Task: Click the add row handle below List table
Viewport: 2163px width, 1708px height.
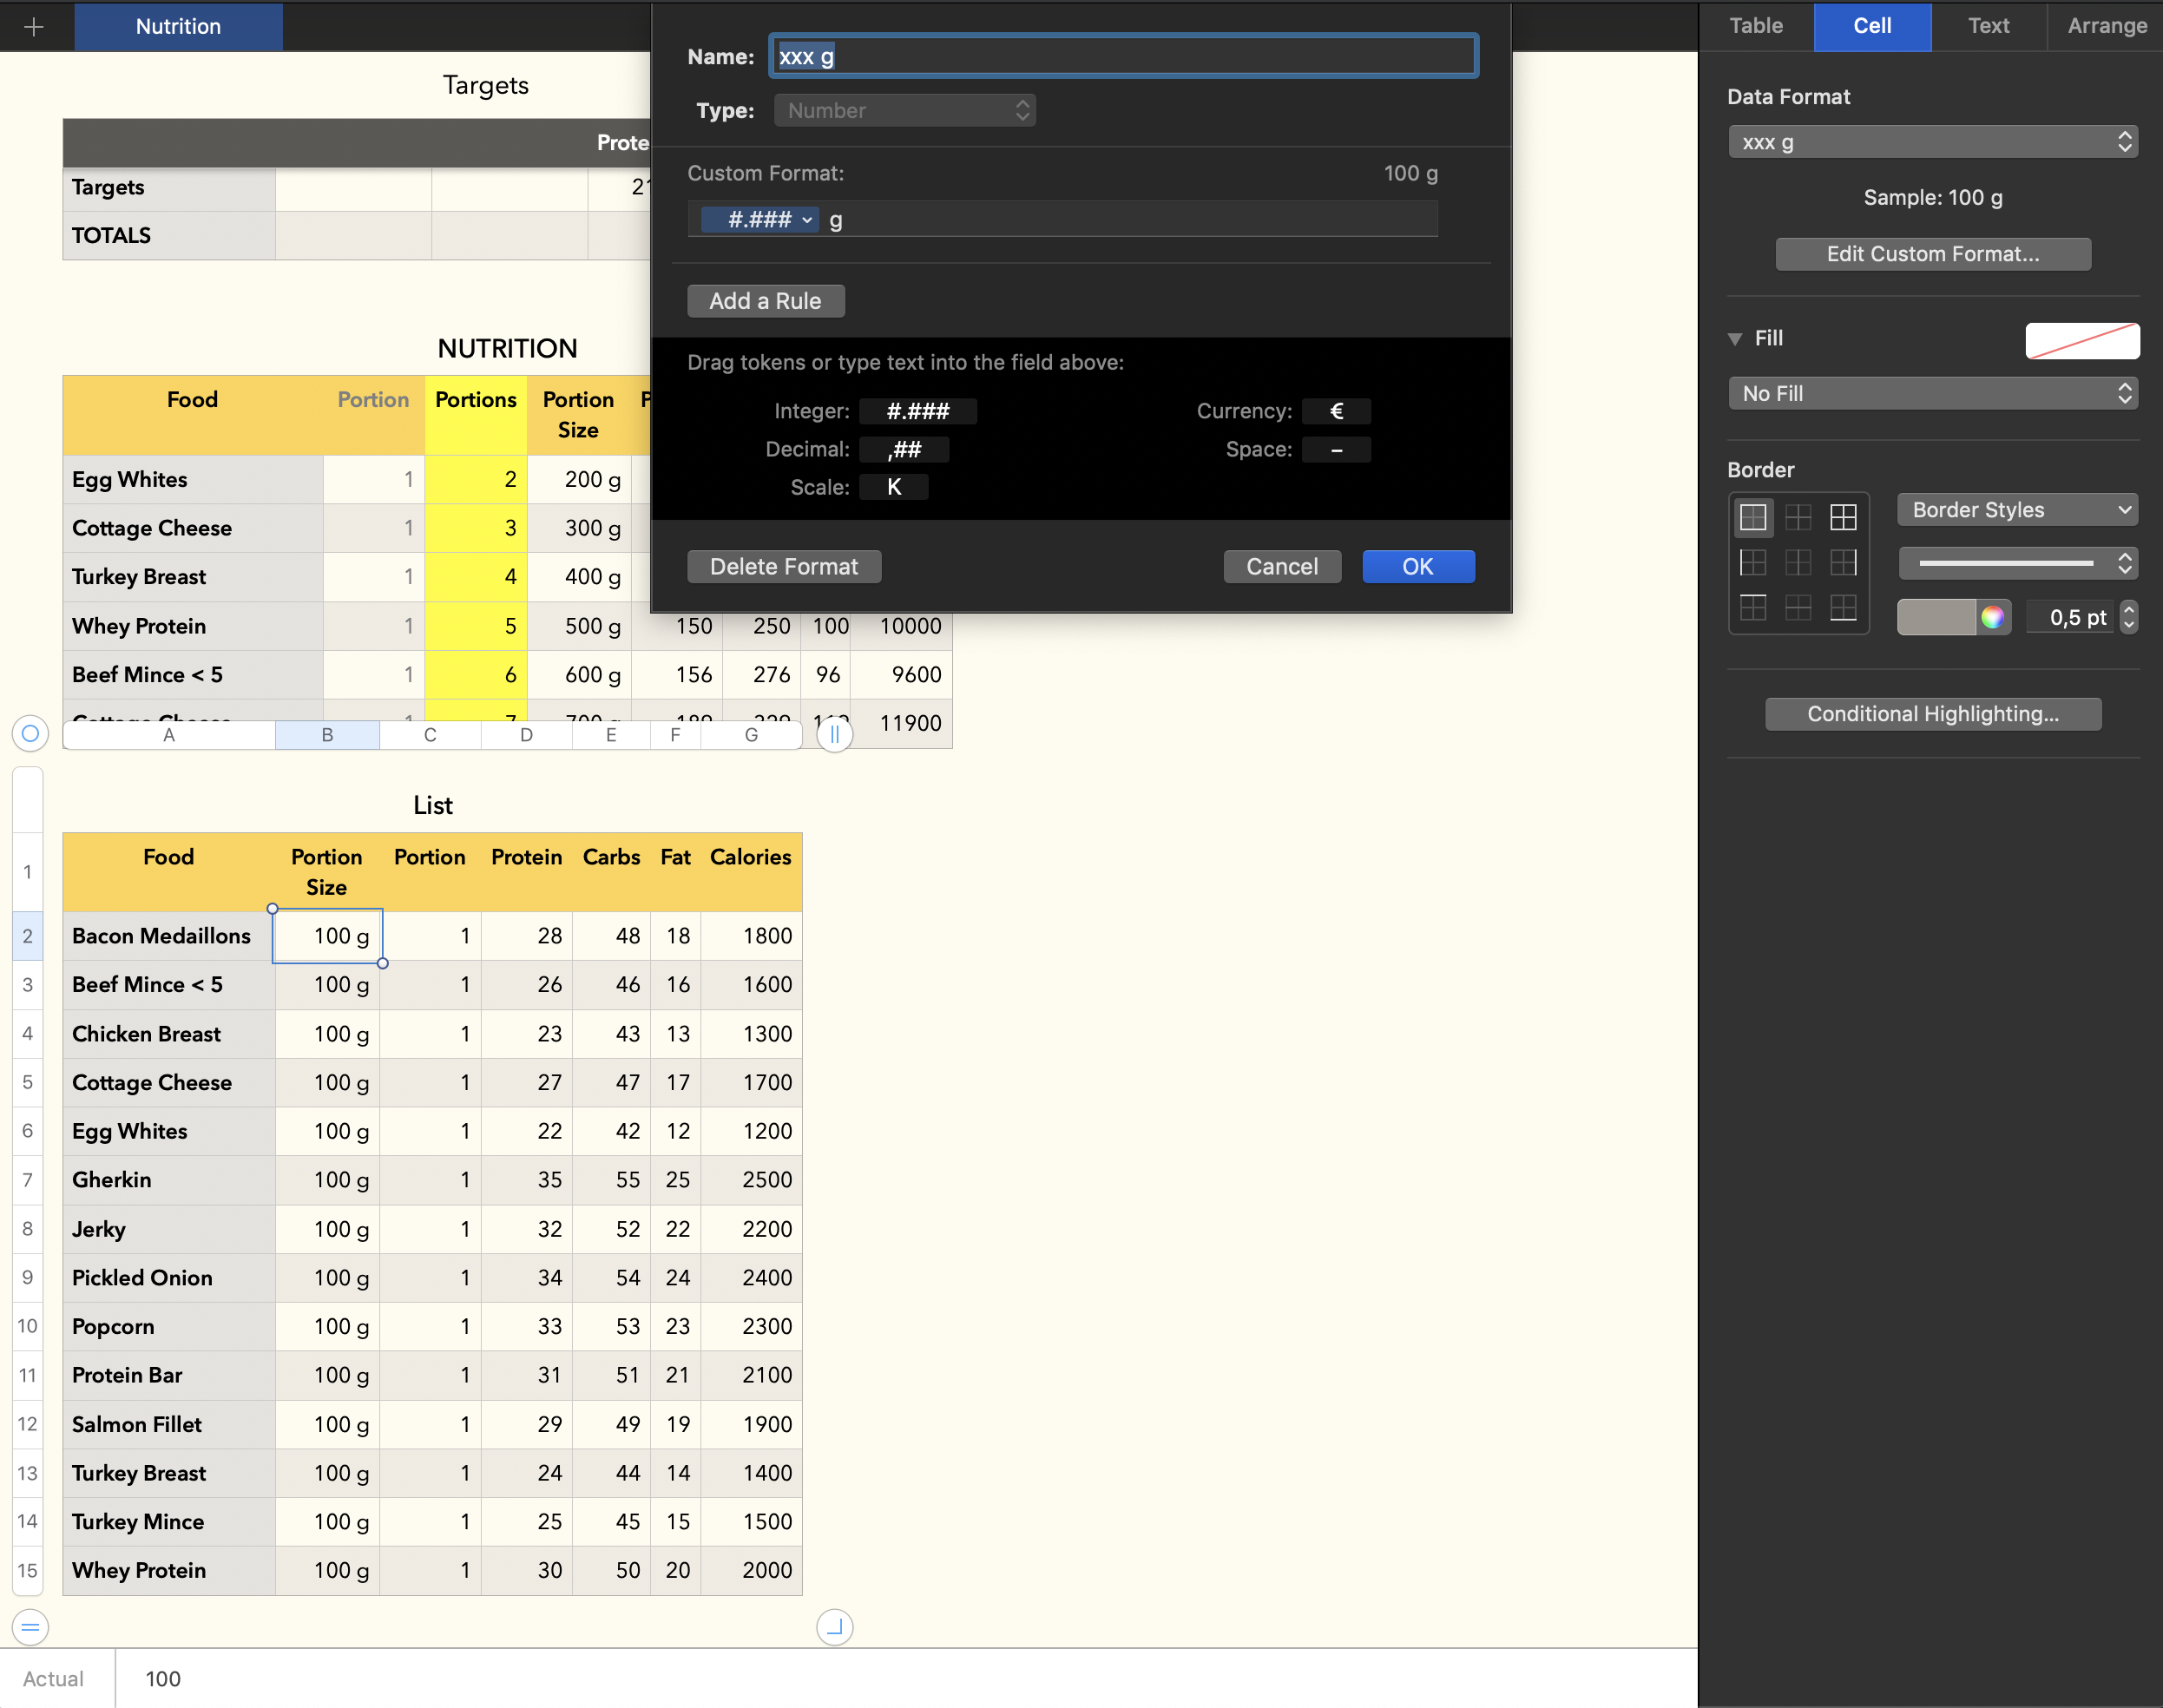Action: pyautogui.click(x=31, y=1627)
